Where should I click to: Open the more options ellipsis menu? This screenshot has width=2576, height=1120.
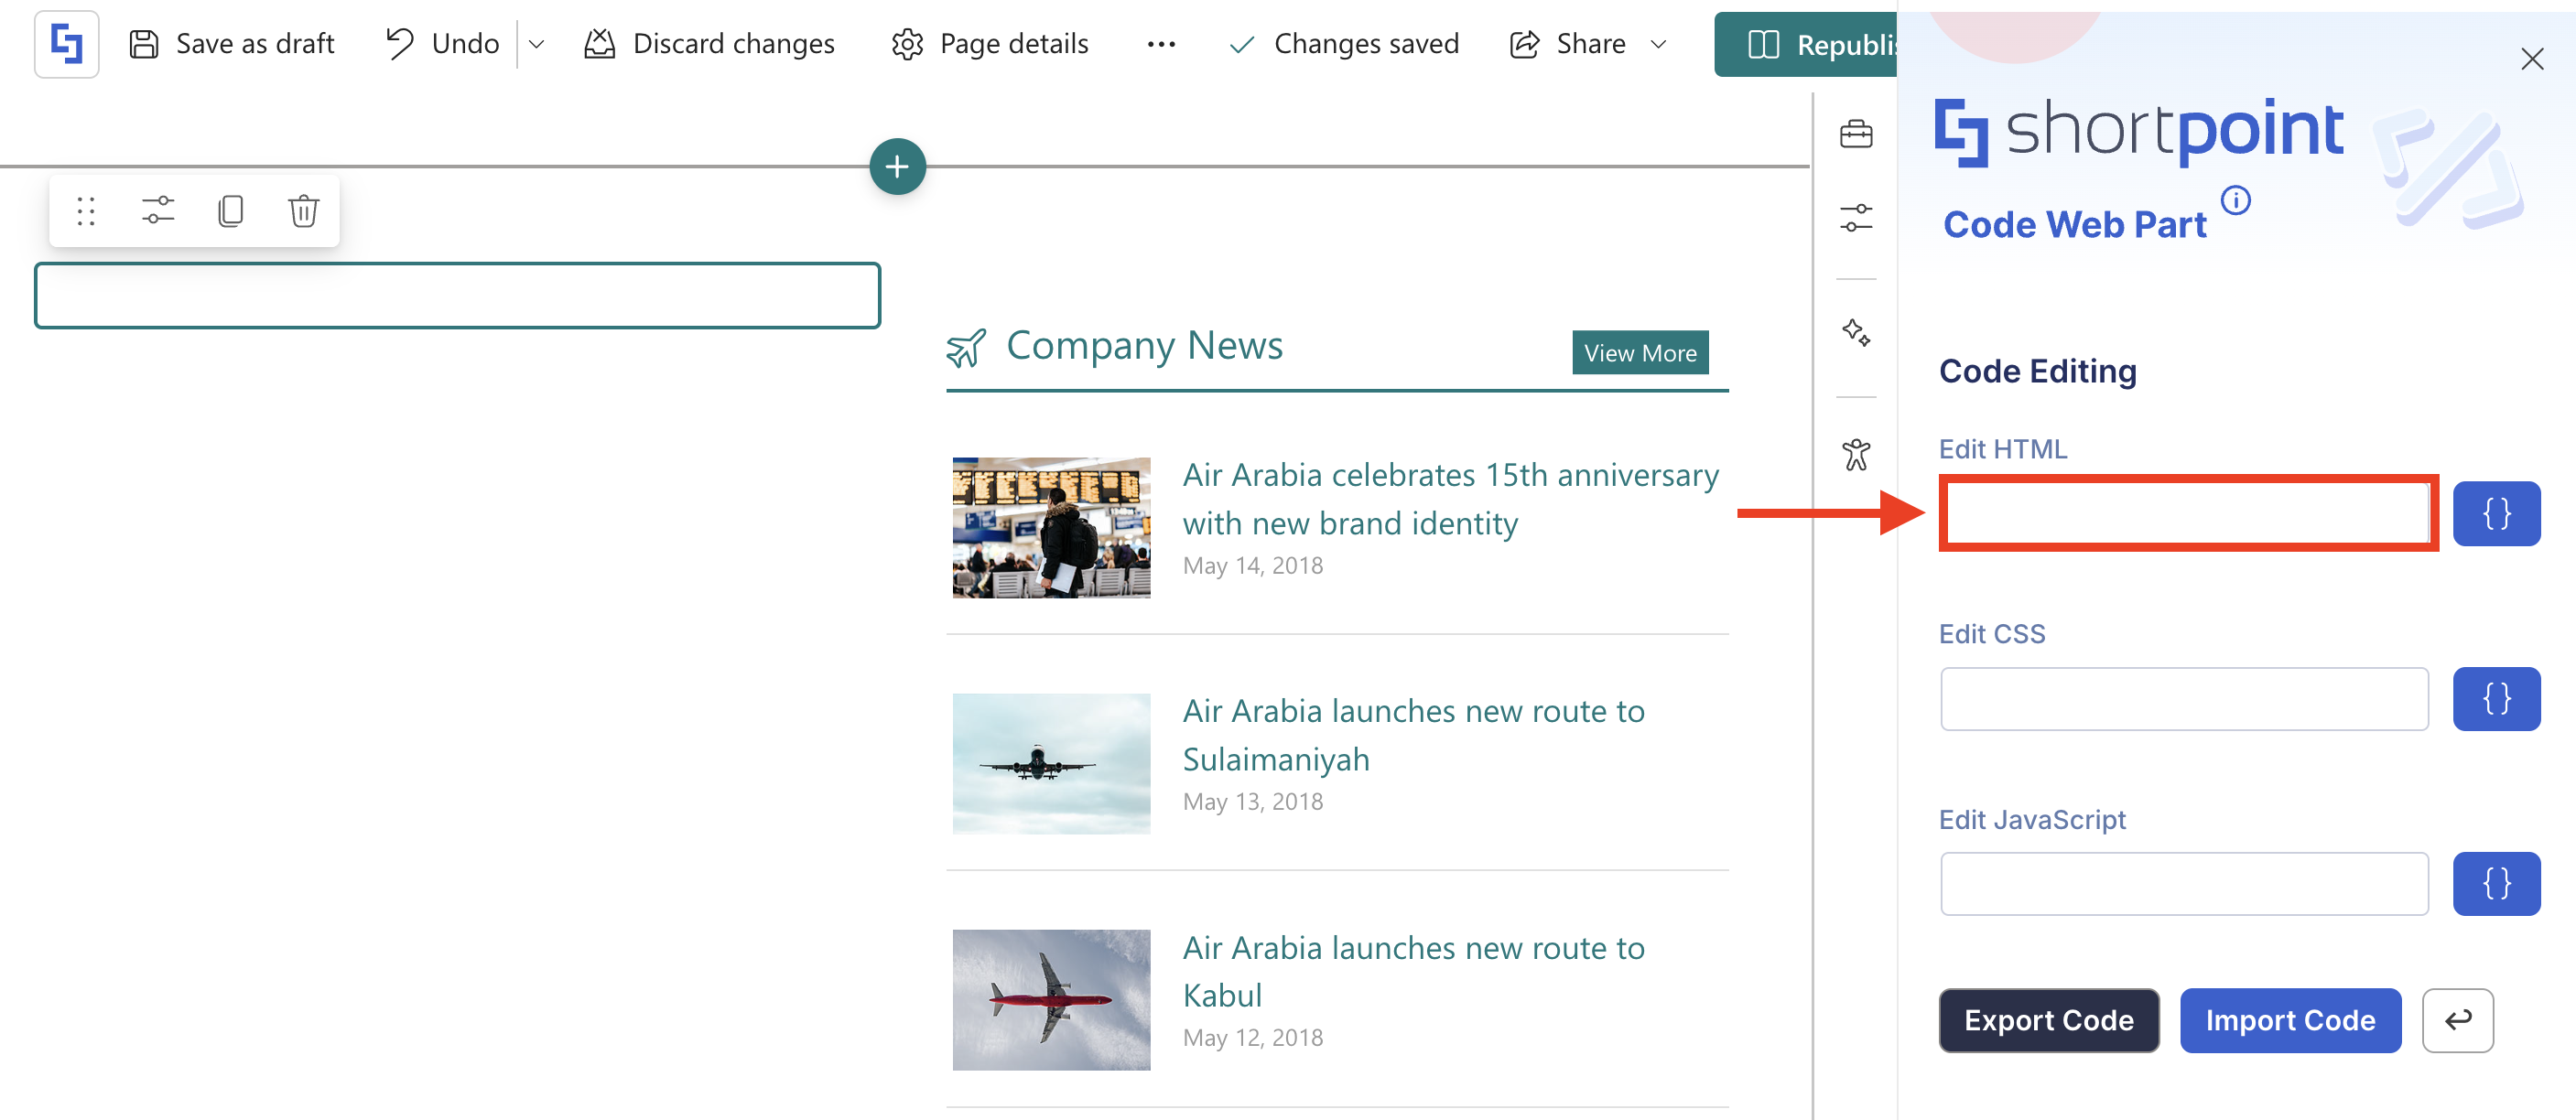pyautogui.click(x=1160, y=44)
